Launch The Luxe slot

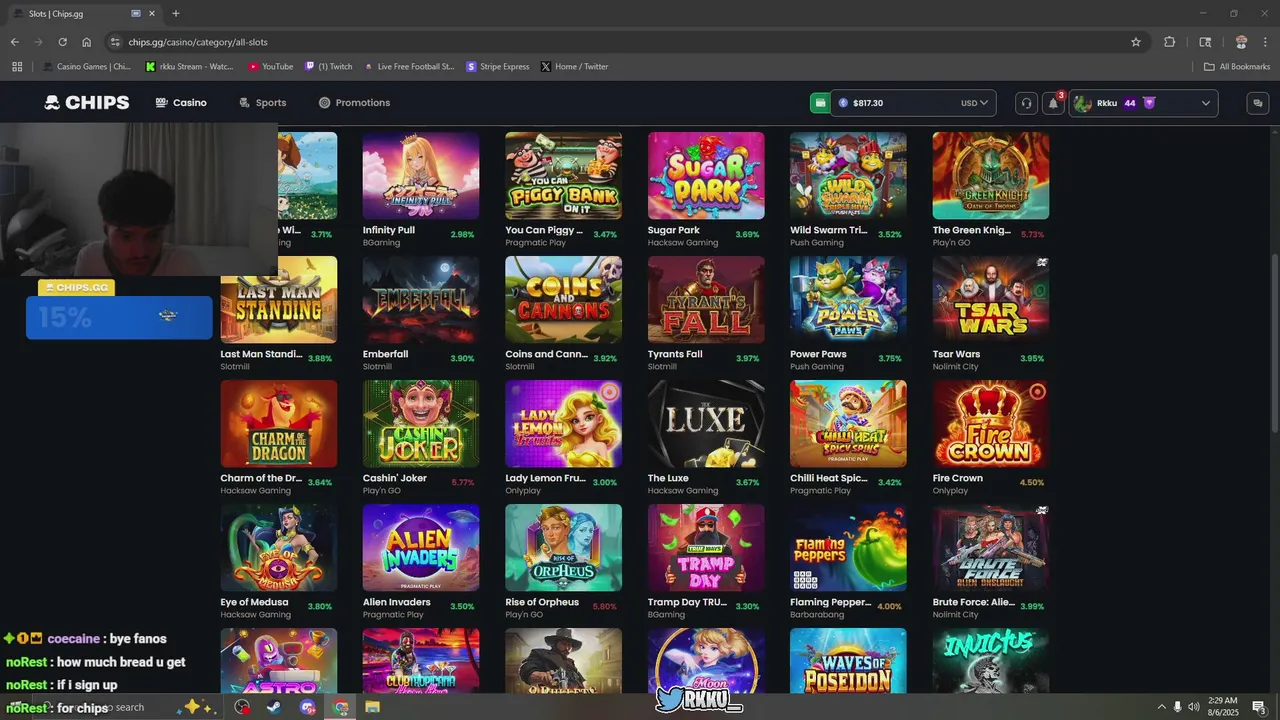[706, 424]
